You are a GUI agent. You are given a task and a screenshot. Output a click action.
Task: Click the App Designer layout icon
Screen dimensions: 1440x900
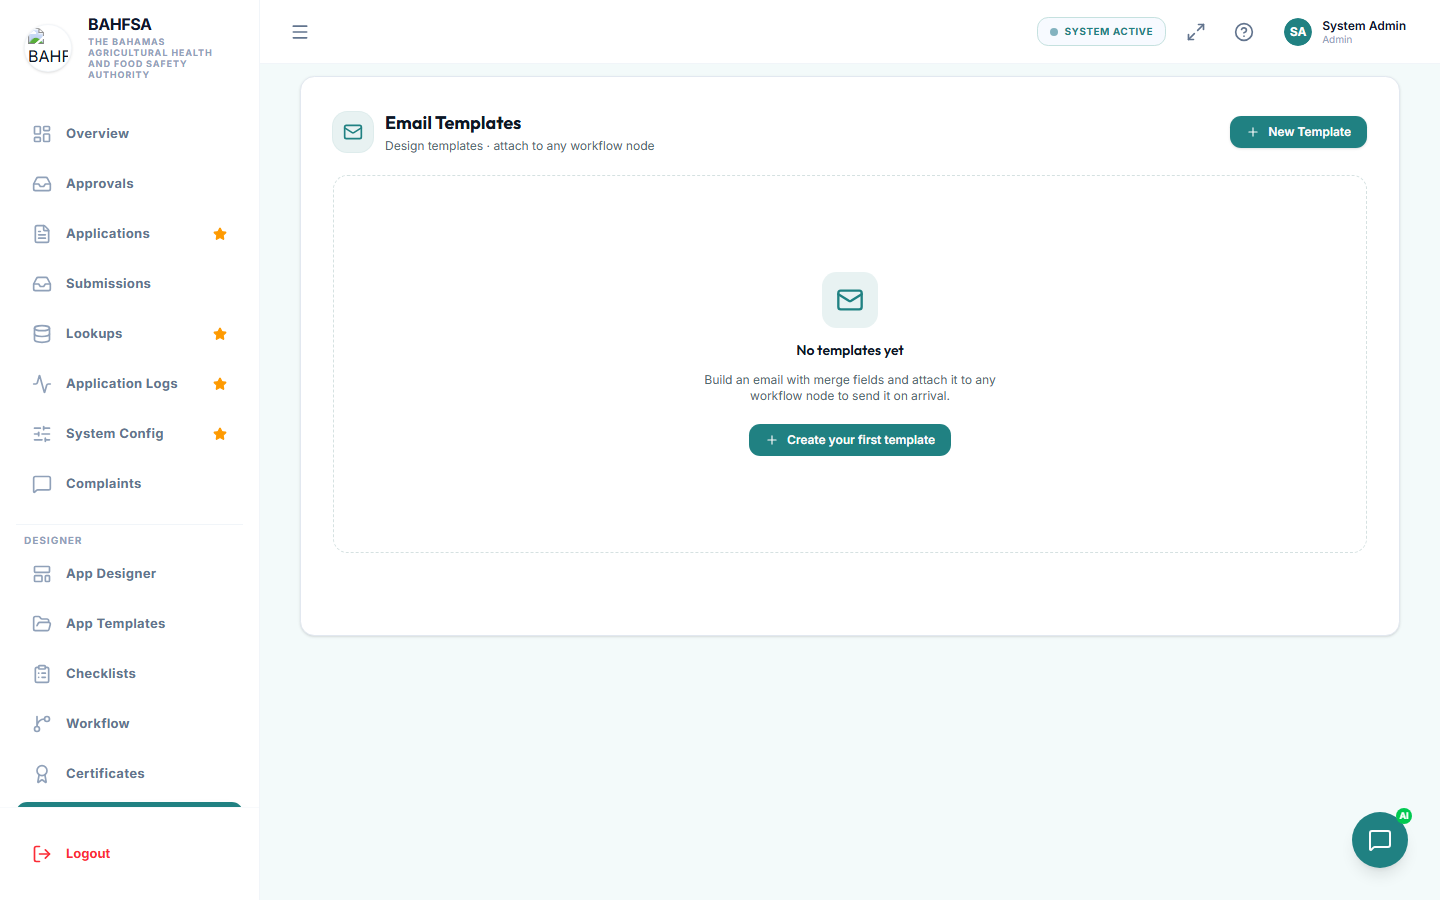(x=42, y=574)
